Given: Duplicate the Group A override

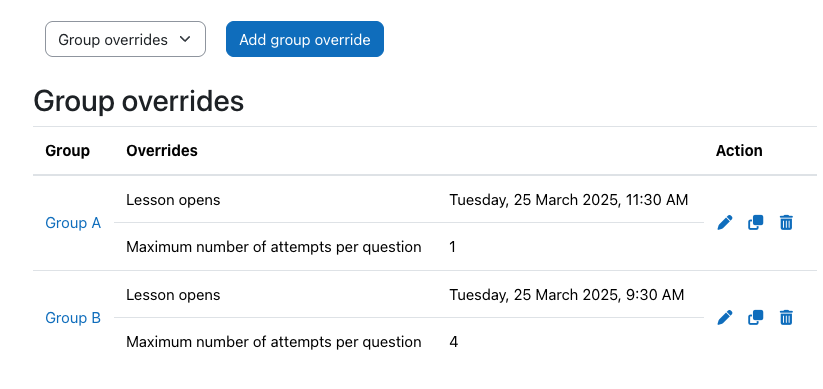Looking at the screenshot, I should point(755,223).
